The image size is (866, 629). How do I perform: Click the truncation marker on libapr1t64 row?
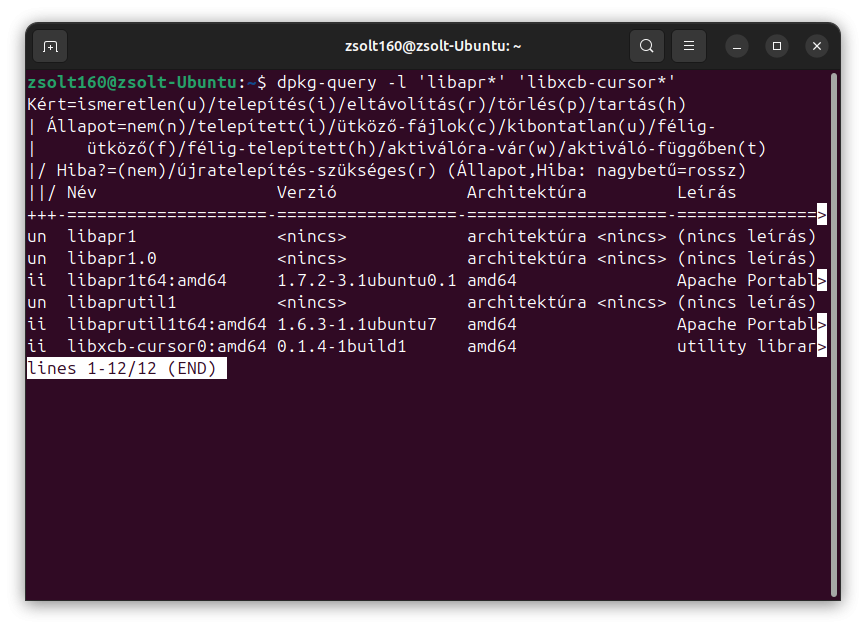click(822, 281)
